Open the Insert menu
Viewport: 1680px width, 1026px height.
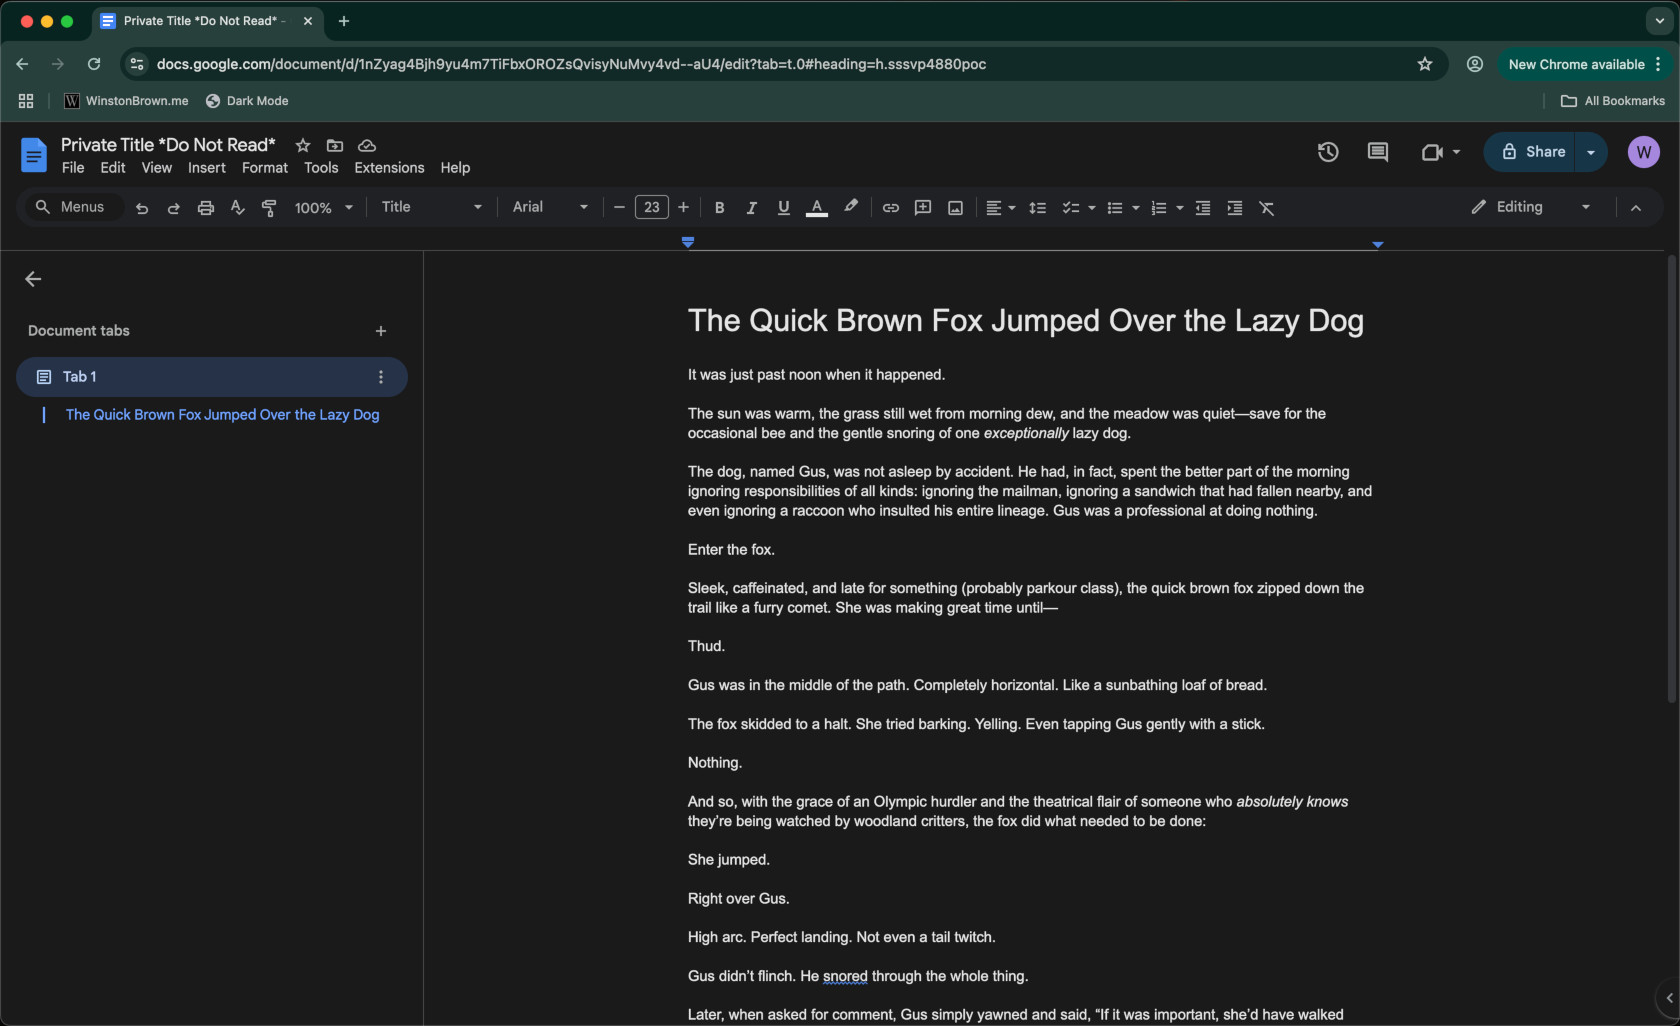click(x=207, y=168)
